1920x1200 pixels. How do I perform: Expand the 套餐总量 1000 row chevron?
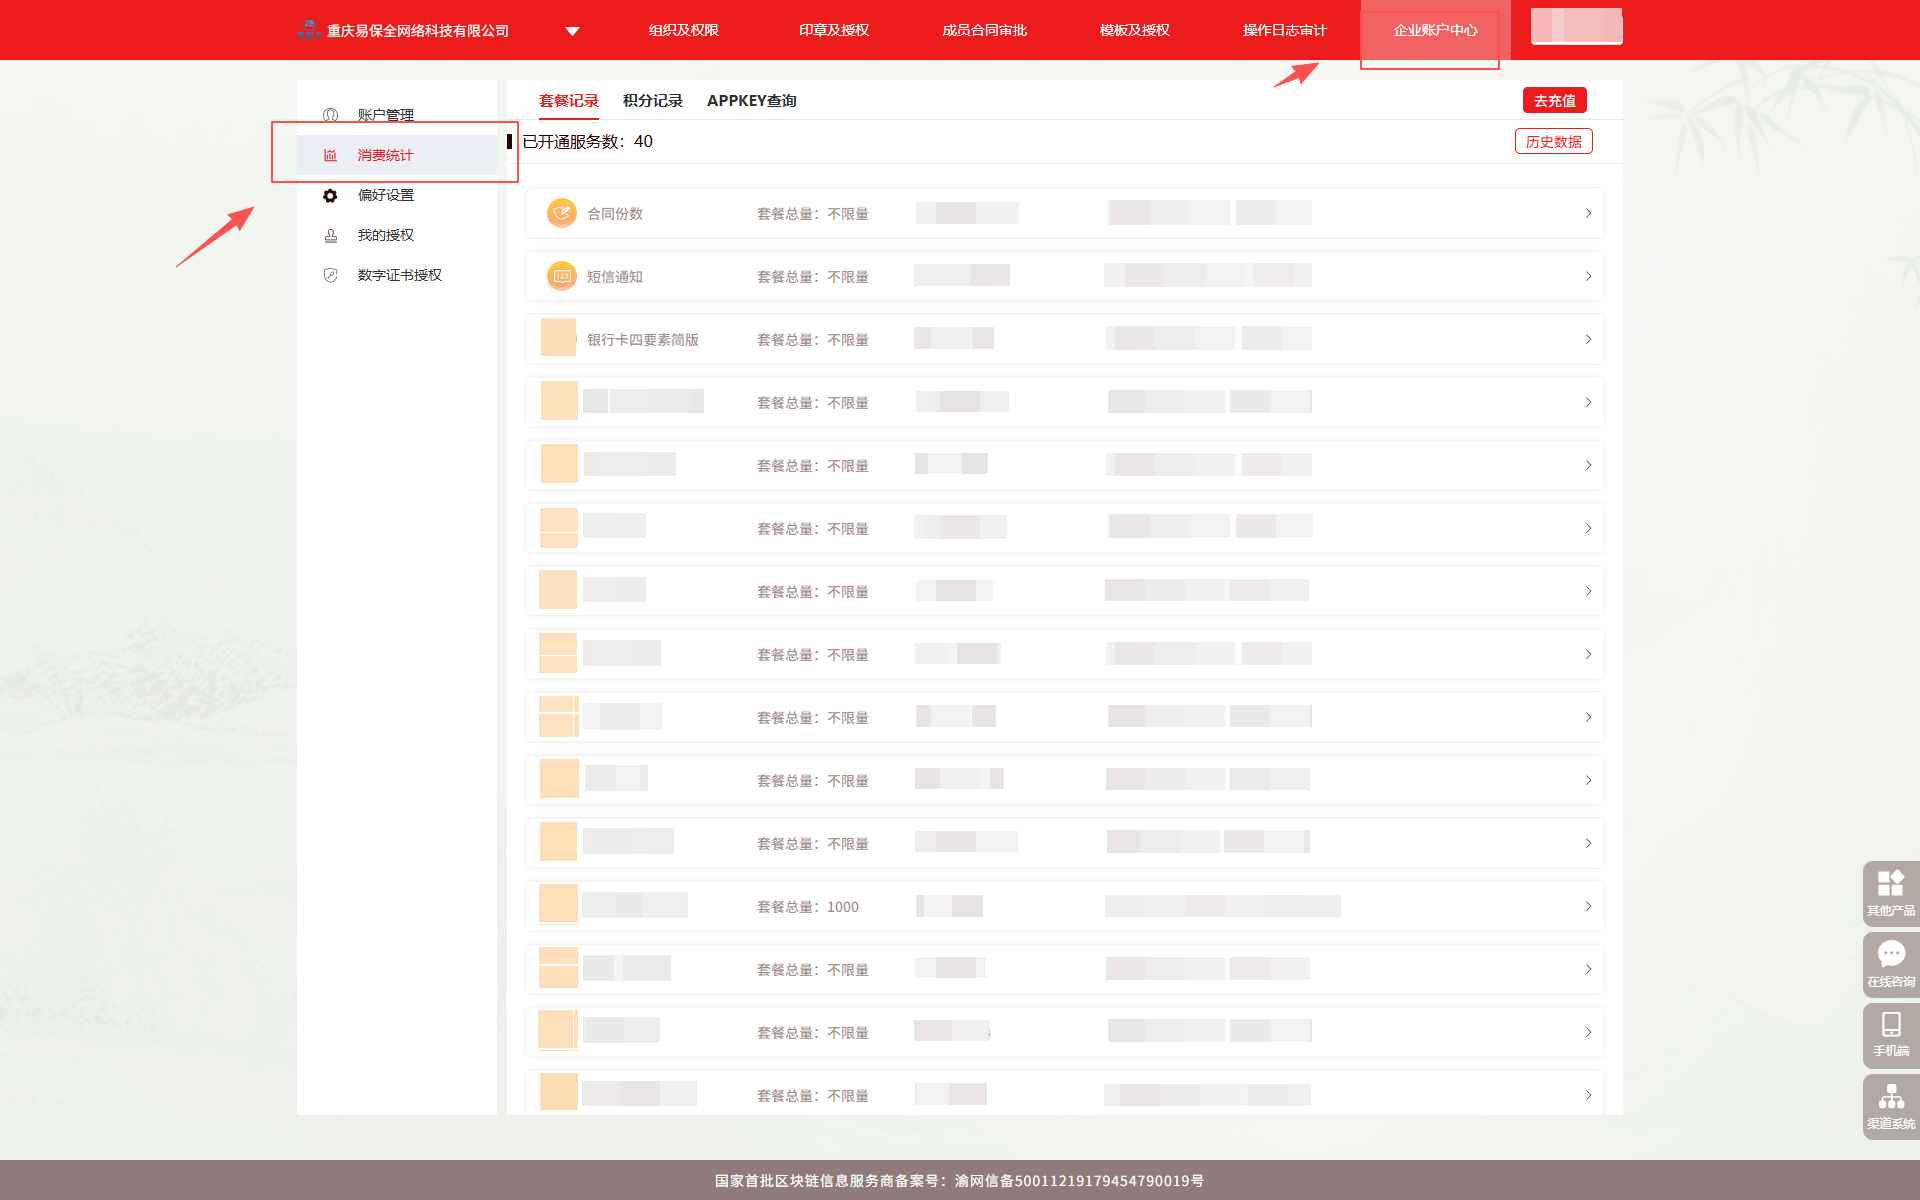pos(1588,906)
